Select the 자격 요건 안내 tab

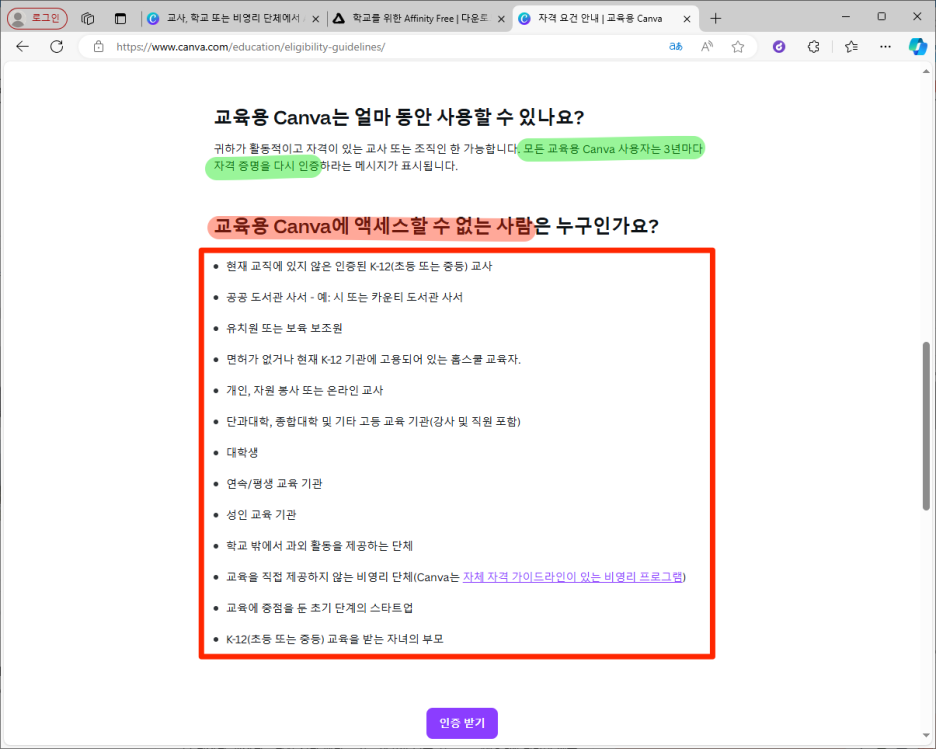(x=599, y=19)
